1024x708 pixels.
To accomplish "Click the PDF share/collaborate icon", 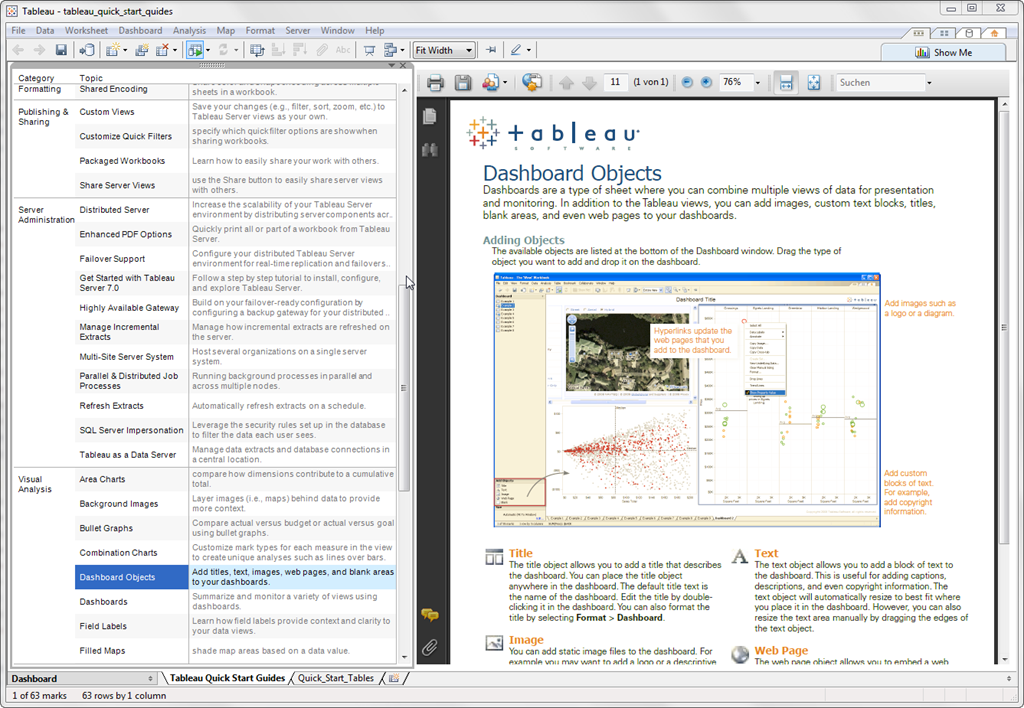I will (x=490, y=83).
